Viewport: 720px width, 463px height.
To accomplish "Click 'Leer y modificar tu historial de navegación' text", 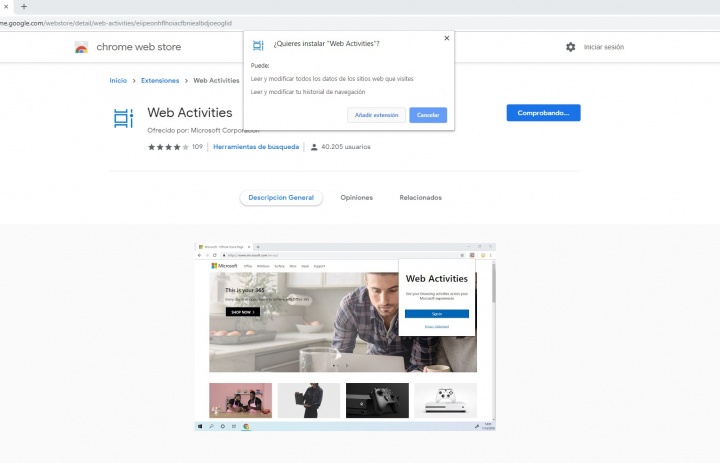I will click(x=308, y=92).
